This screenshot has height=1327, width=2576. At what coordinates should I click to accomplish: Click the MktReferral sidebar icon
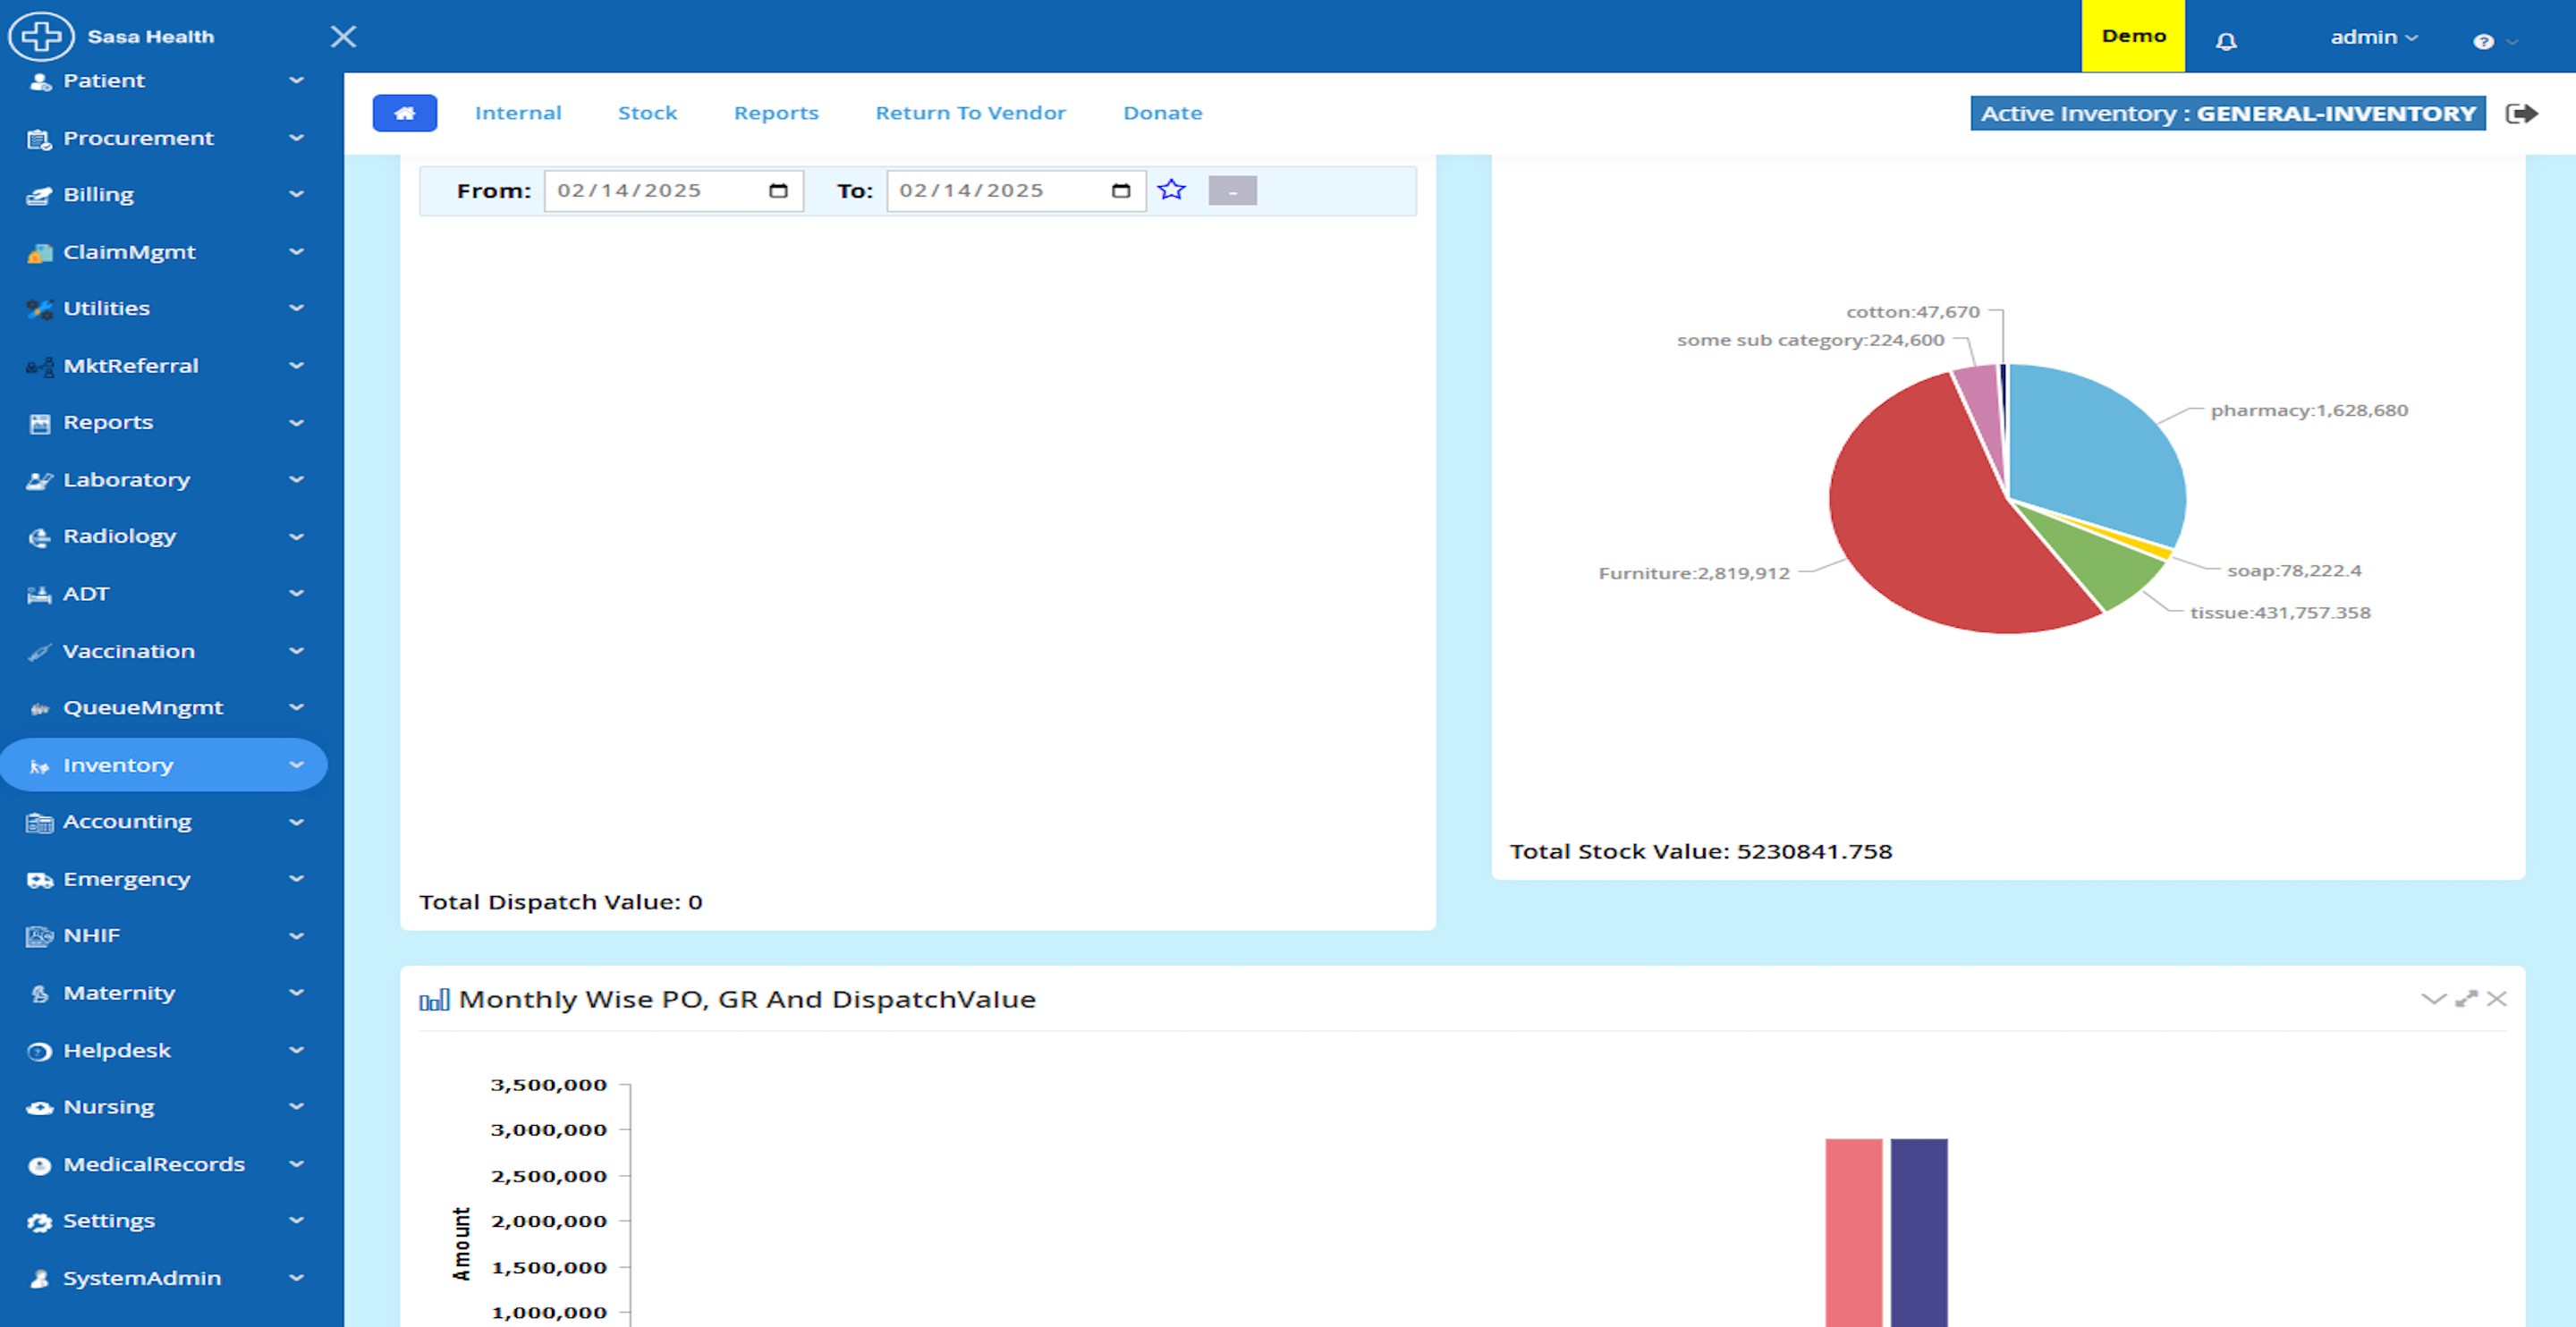tap(40, 367)
